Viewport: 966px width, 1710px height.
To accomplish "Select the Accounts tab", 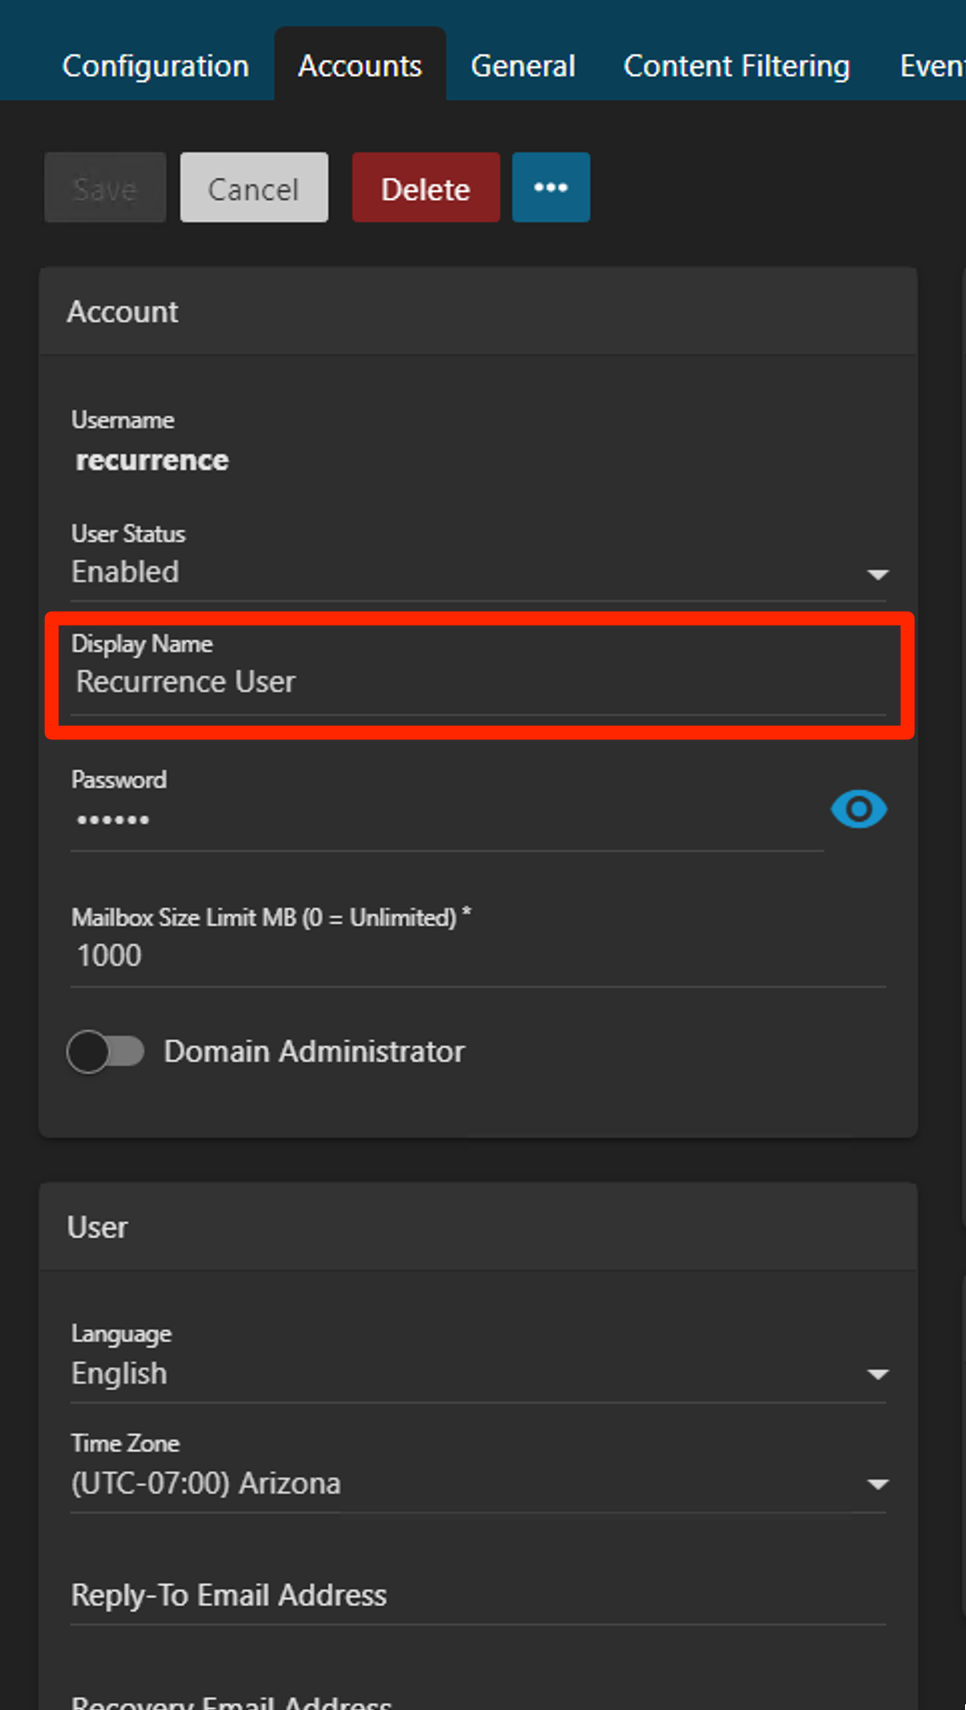I will 360,66.
